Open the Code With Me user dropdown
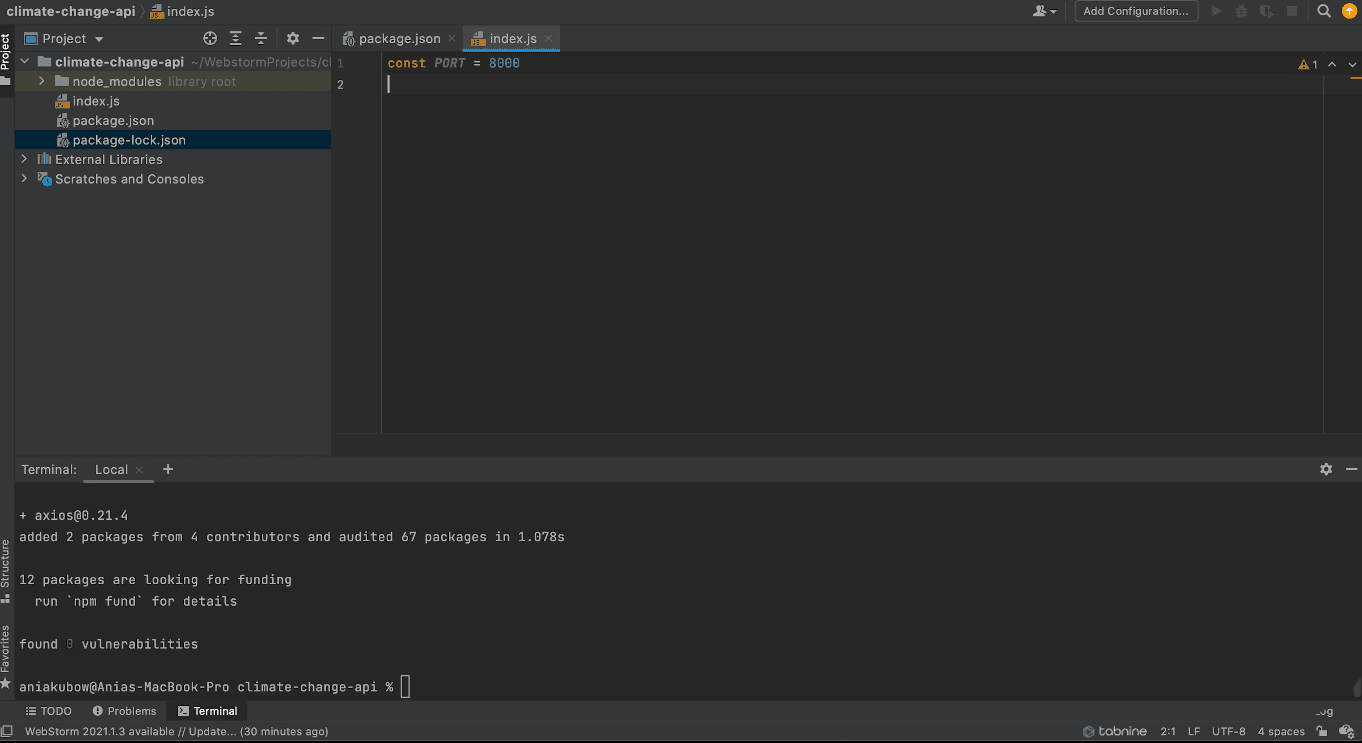This screenshot has width=1362, height=743. (x=1044, y=11)
